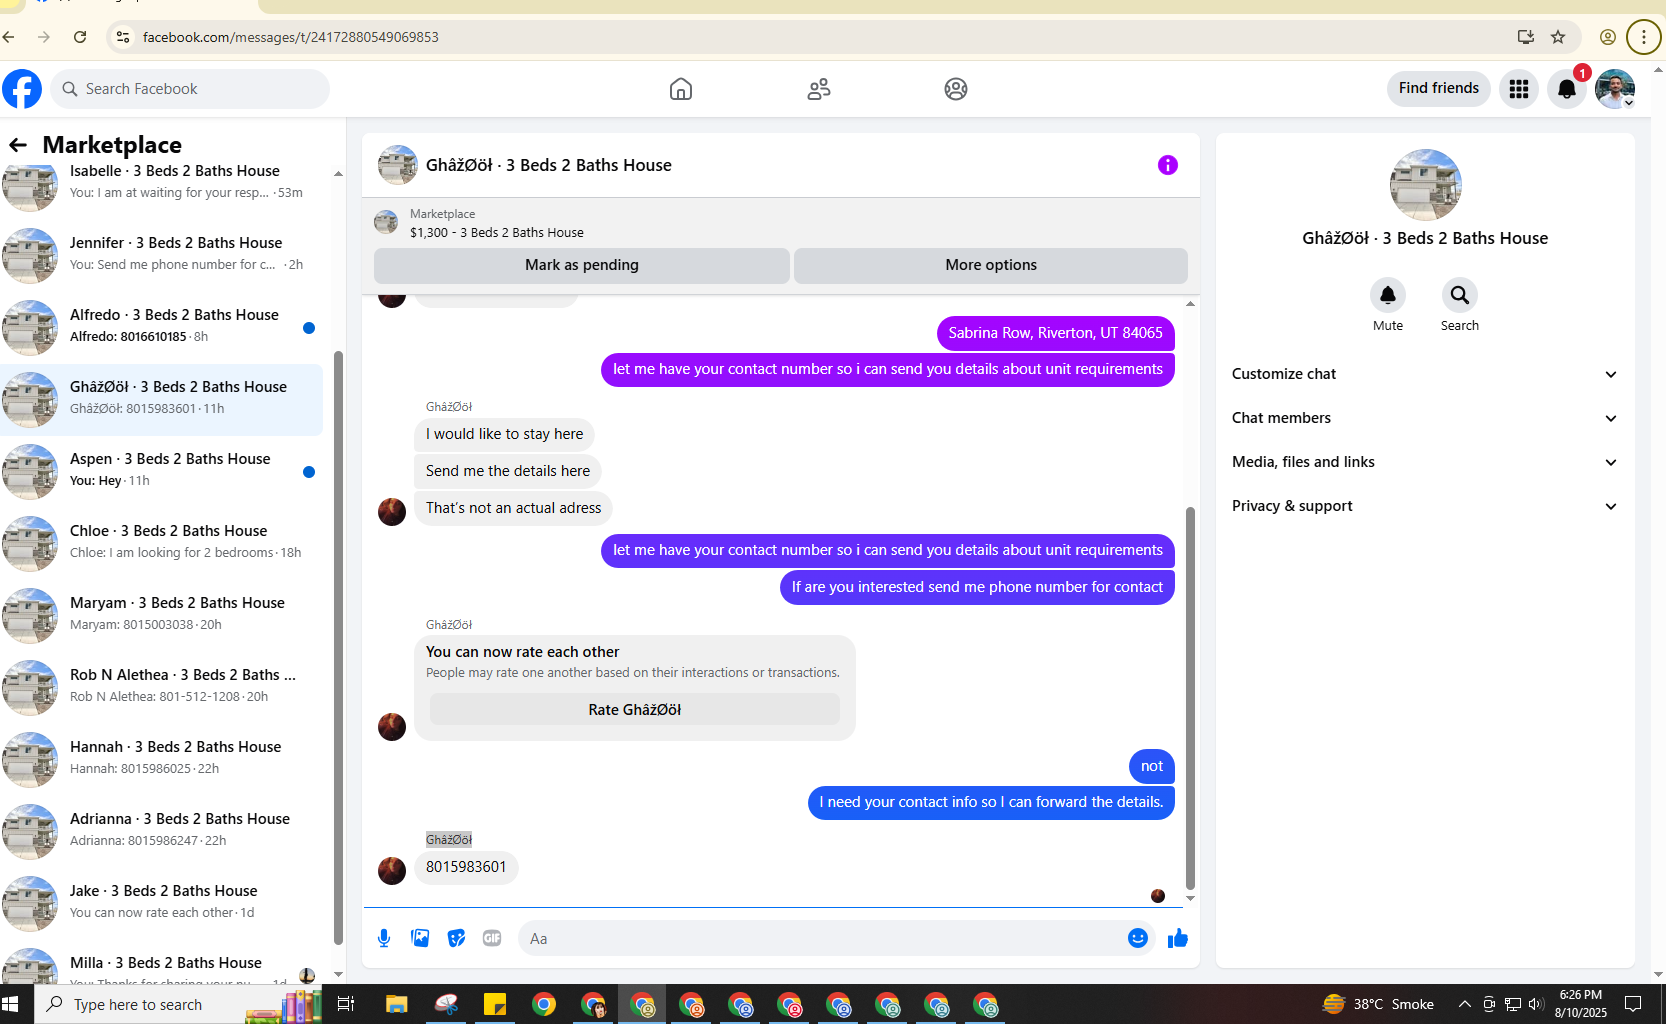Screen dimensions: 1666x1024
Task: Bookmark this page star icon
Action: point(1558,37)
